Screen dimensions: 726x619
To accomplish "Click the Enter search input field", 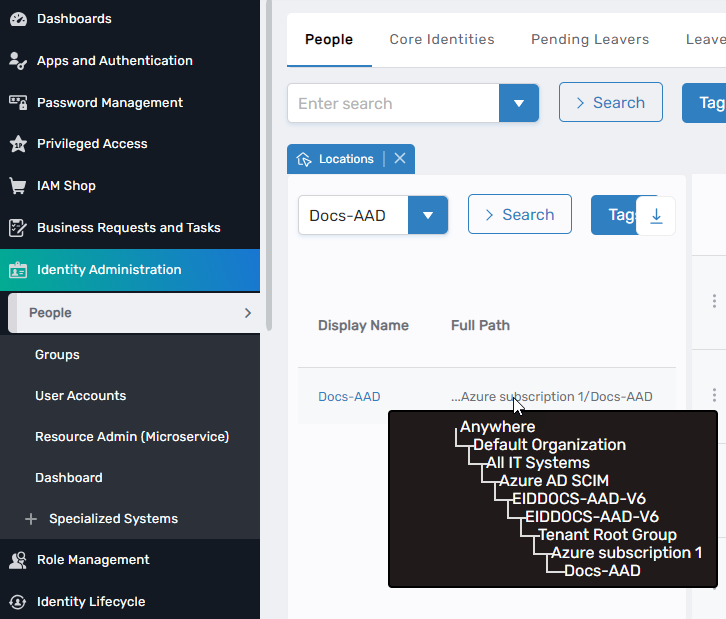I will [x=393, y=103].
